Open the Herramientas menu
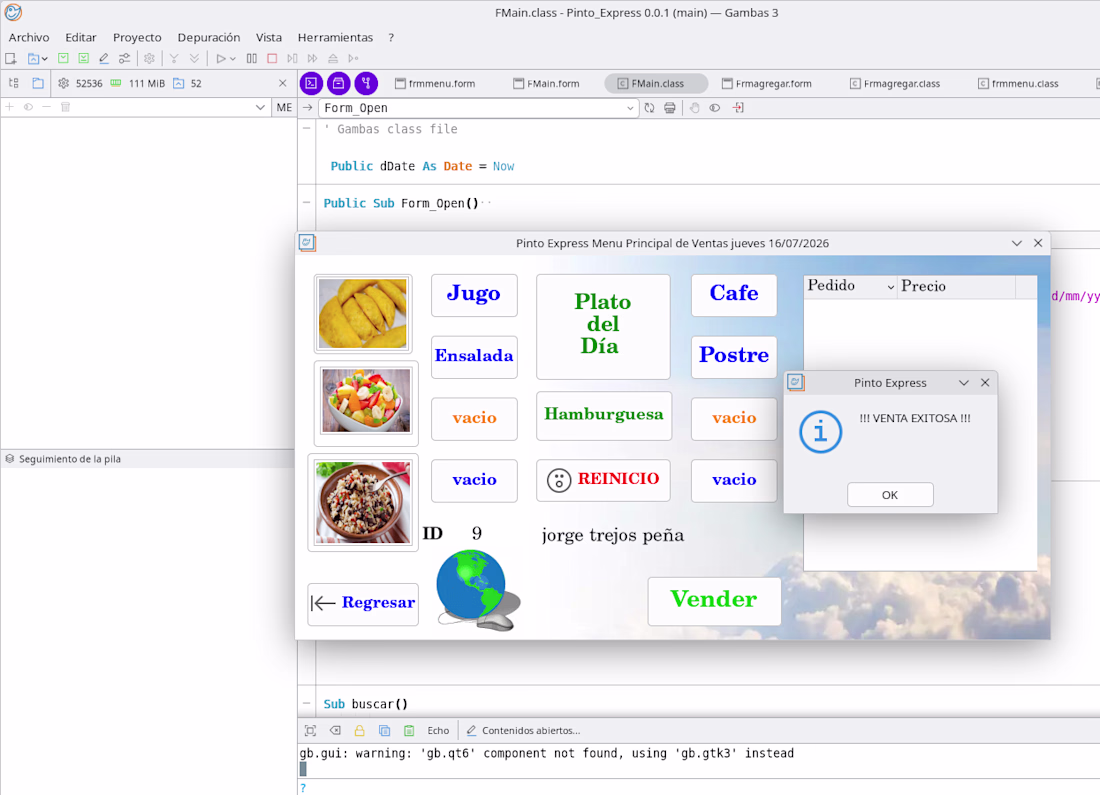The height and width of the screenshot is (795, 1100). (x=335, y=37)
